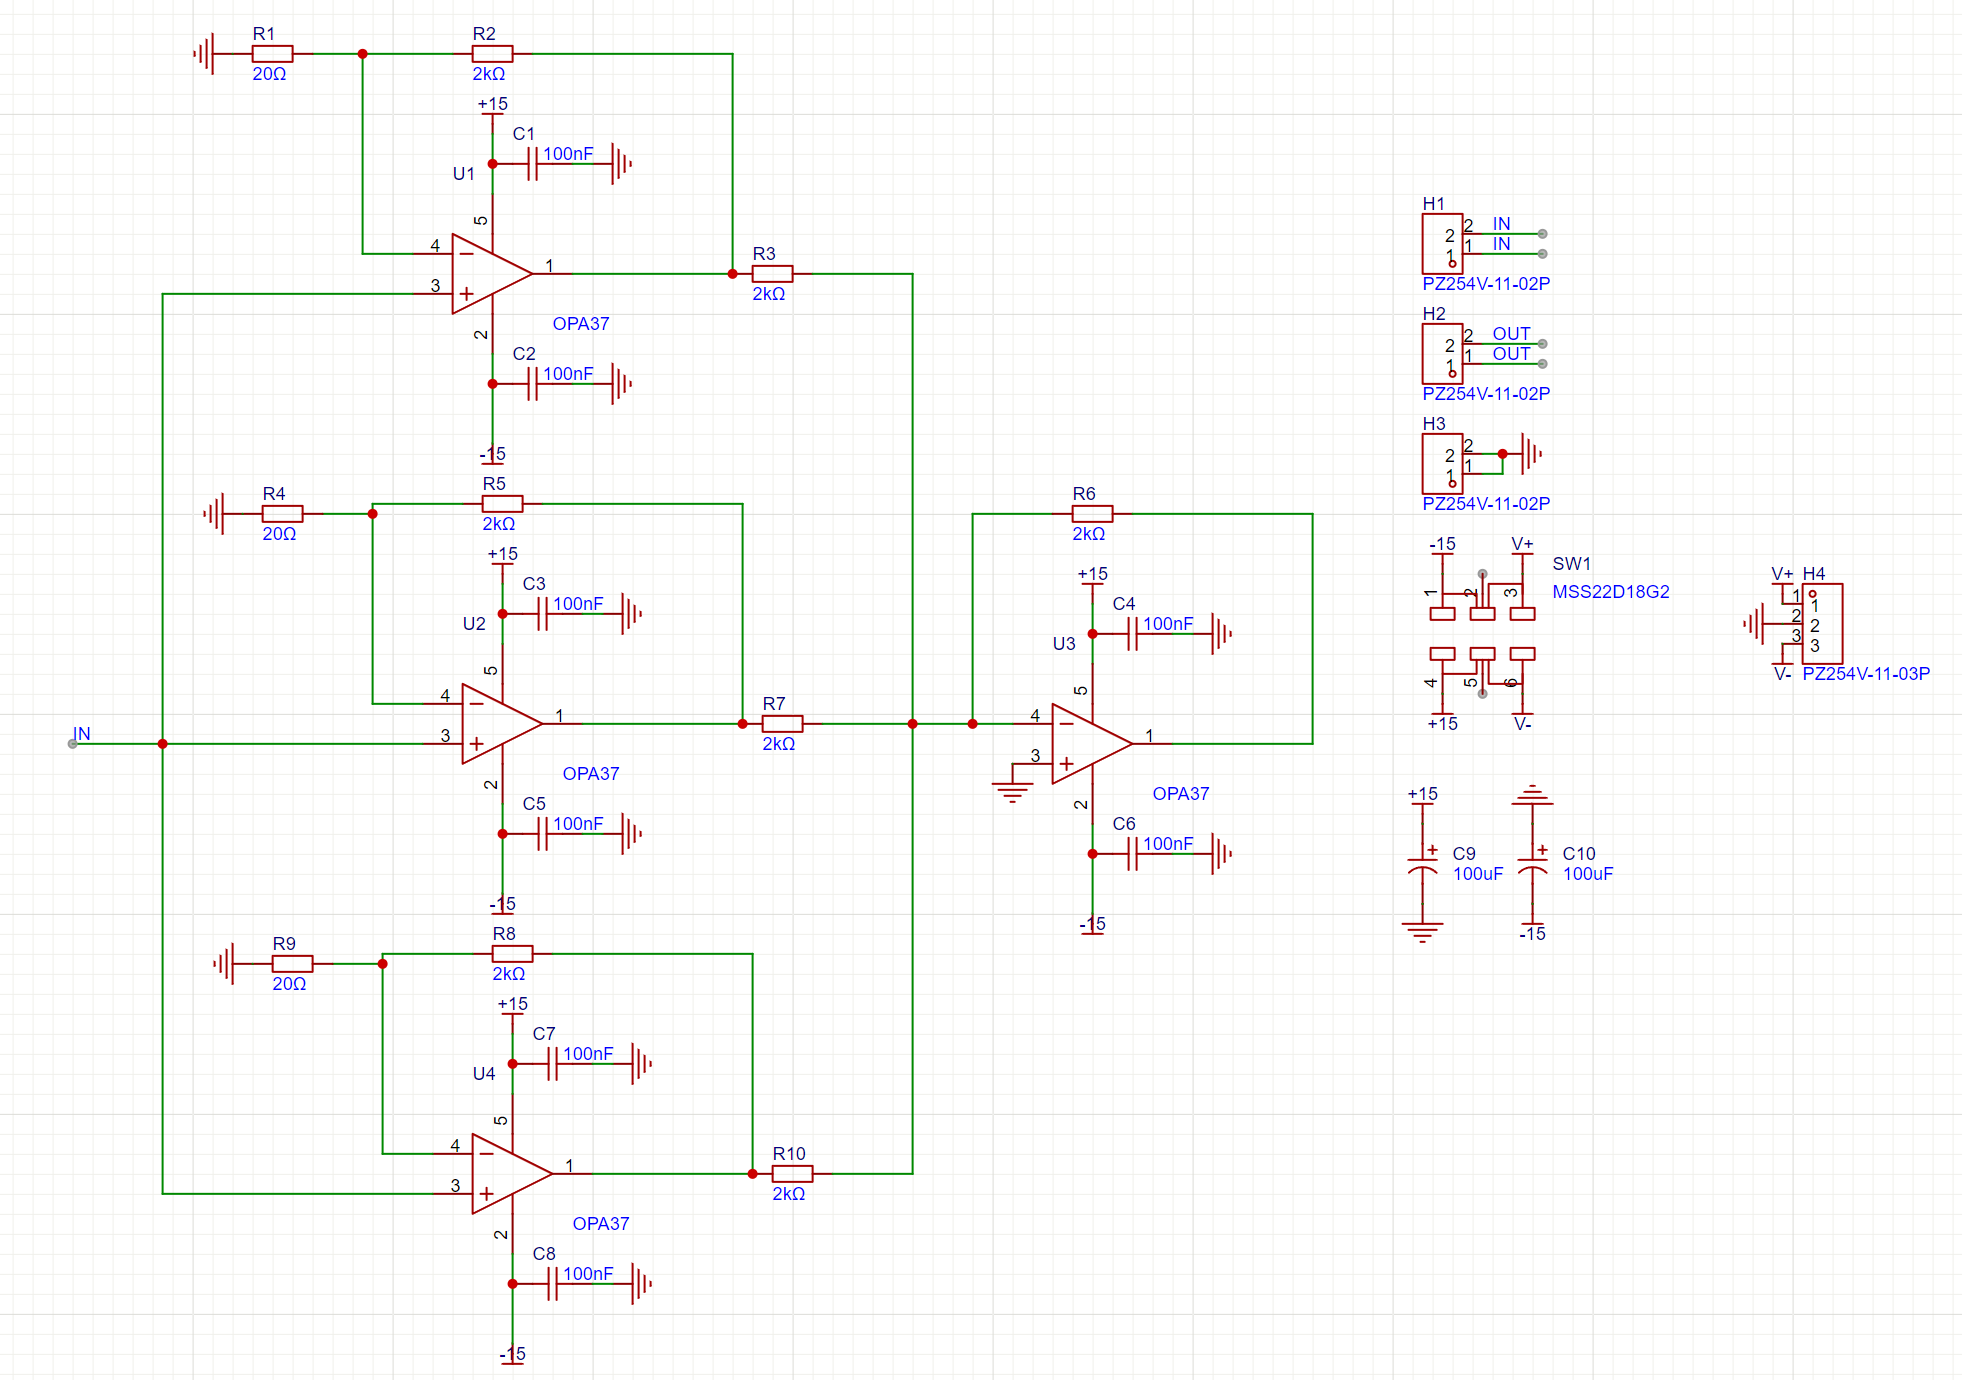
Task: Click the C10 100uF capacitor symbol
Action: (1532, 865)
